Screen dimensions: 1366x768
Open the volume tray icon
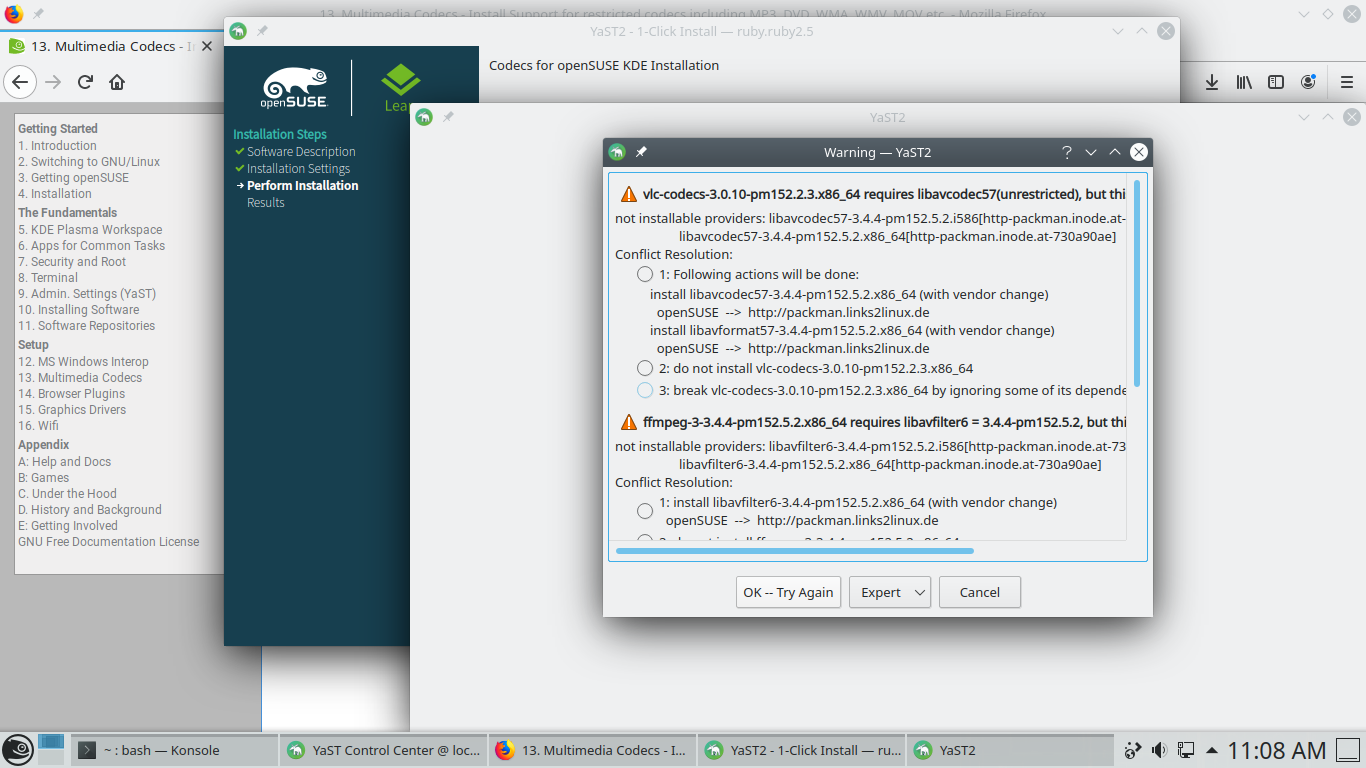(x=1159, y=750)
